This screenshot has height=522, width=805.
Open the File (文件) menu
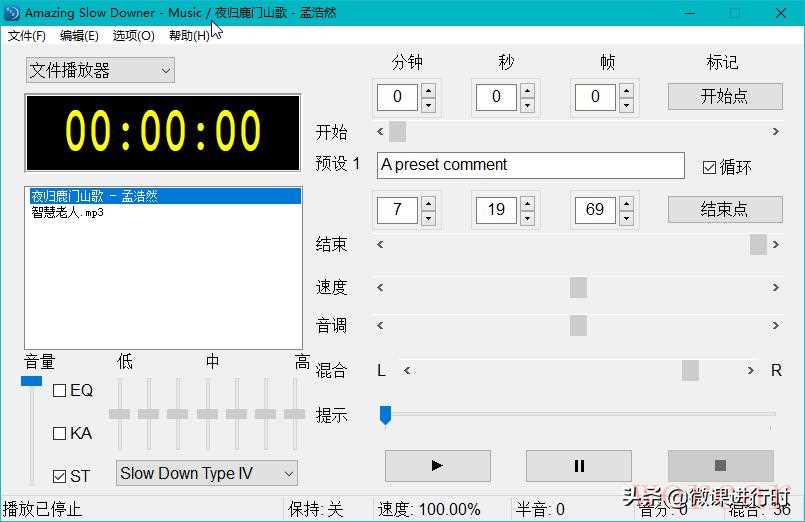pyautogui.click(x=27, y=36)
